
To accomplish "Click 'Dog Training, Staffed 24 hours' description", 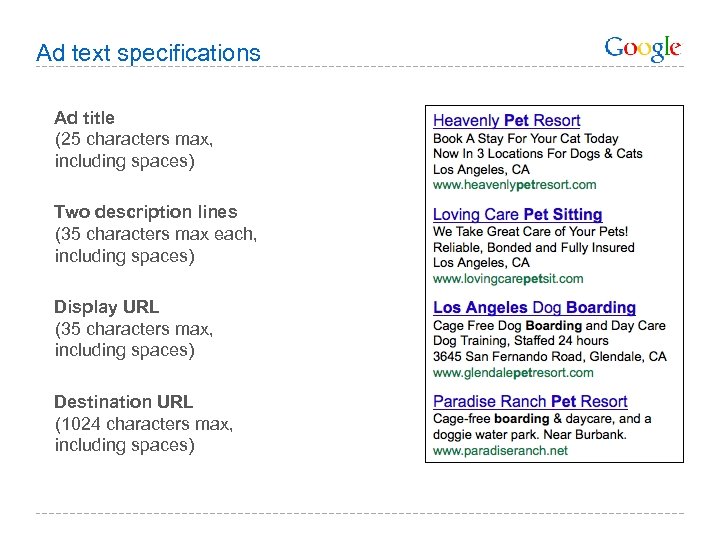I will tap(520, 341).
